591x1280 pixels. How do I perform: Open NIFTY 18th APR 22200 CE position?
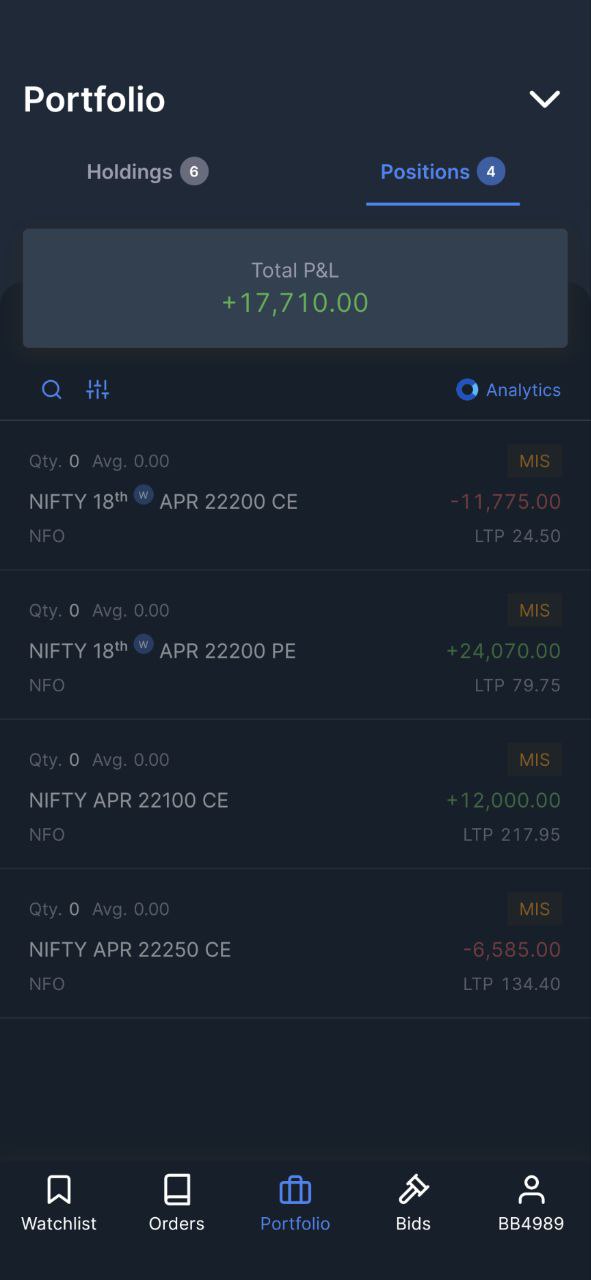(x=295, y=496)
